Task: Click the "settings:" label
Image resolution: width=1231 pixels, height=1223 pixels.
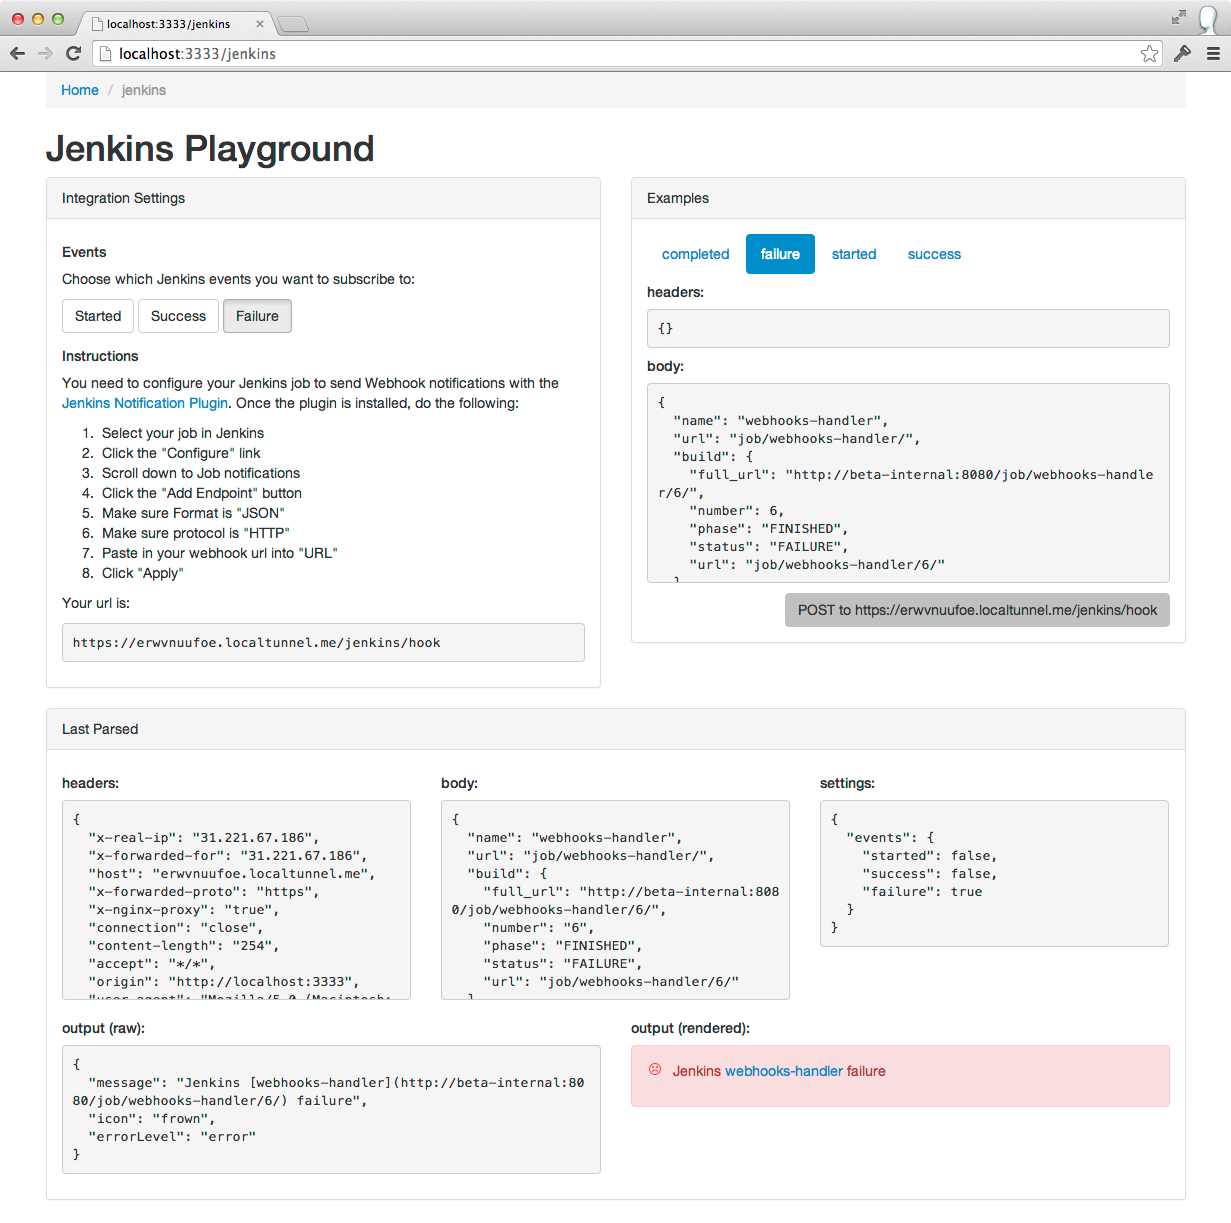Action: (847, 783)
